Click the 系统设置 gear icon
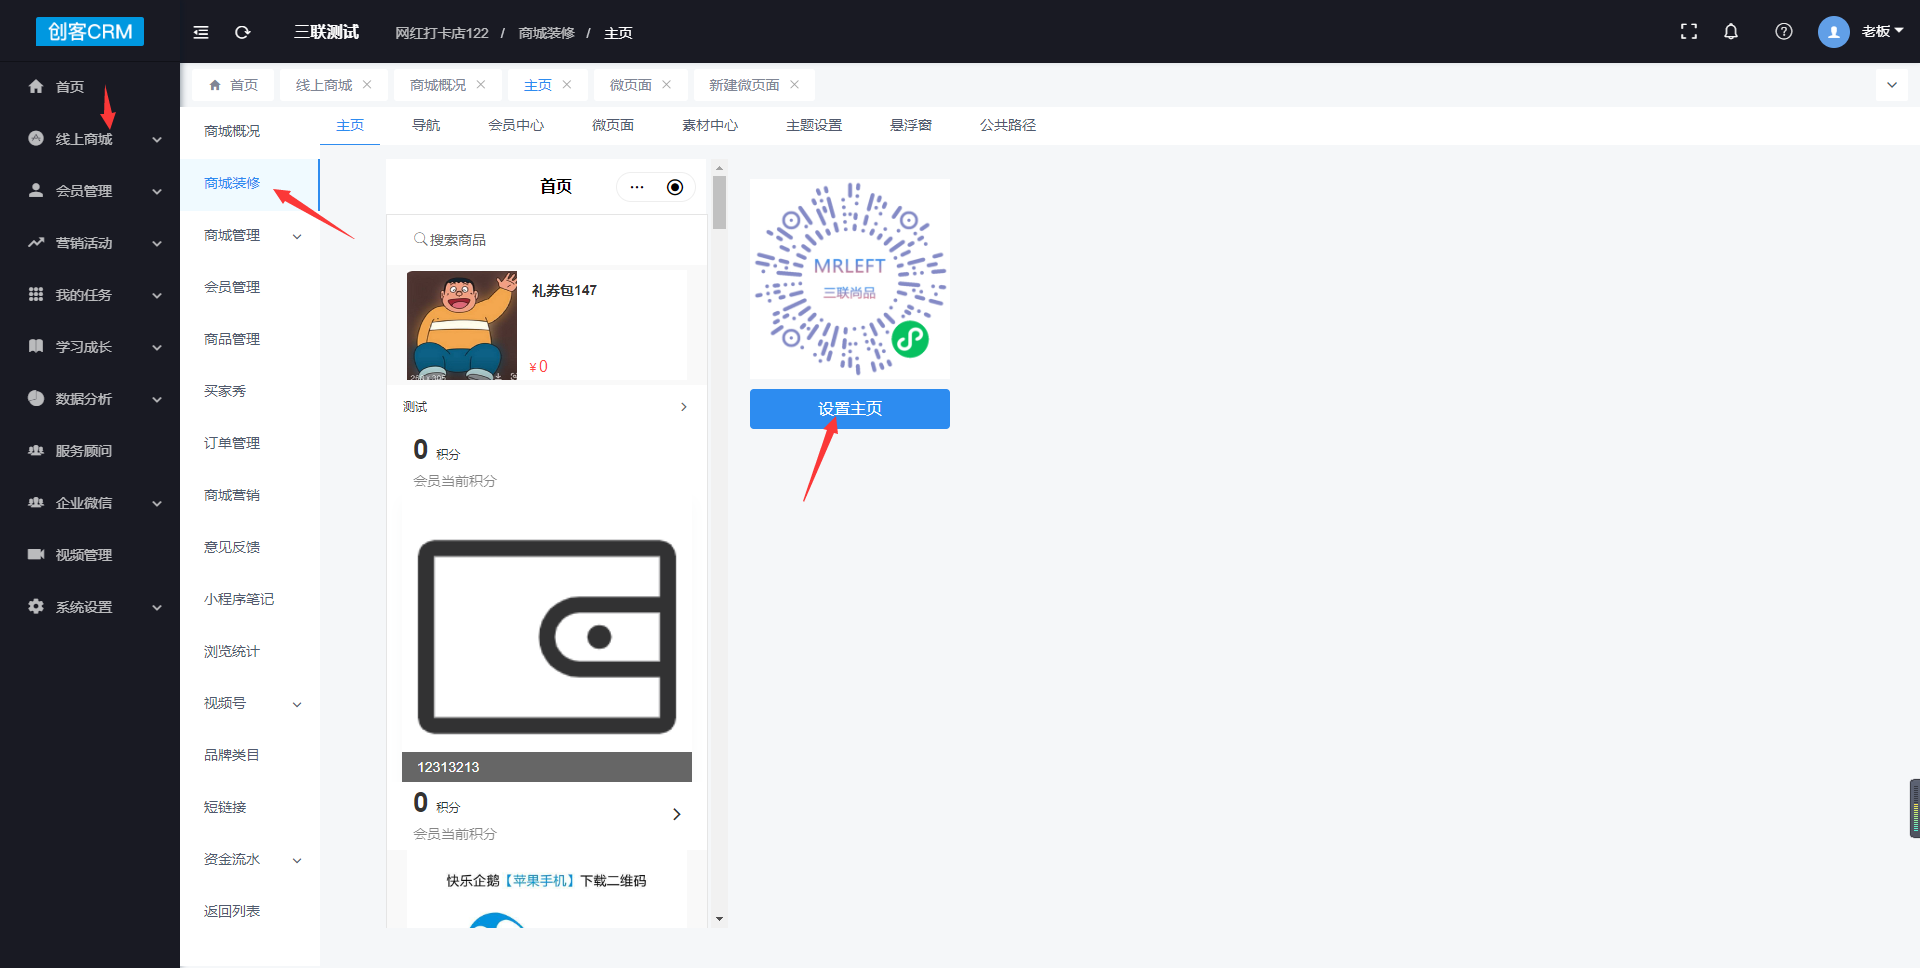Viewport: 1920px width, 968px height. click(x=36, y=607)
